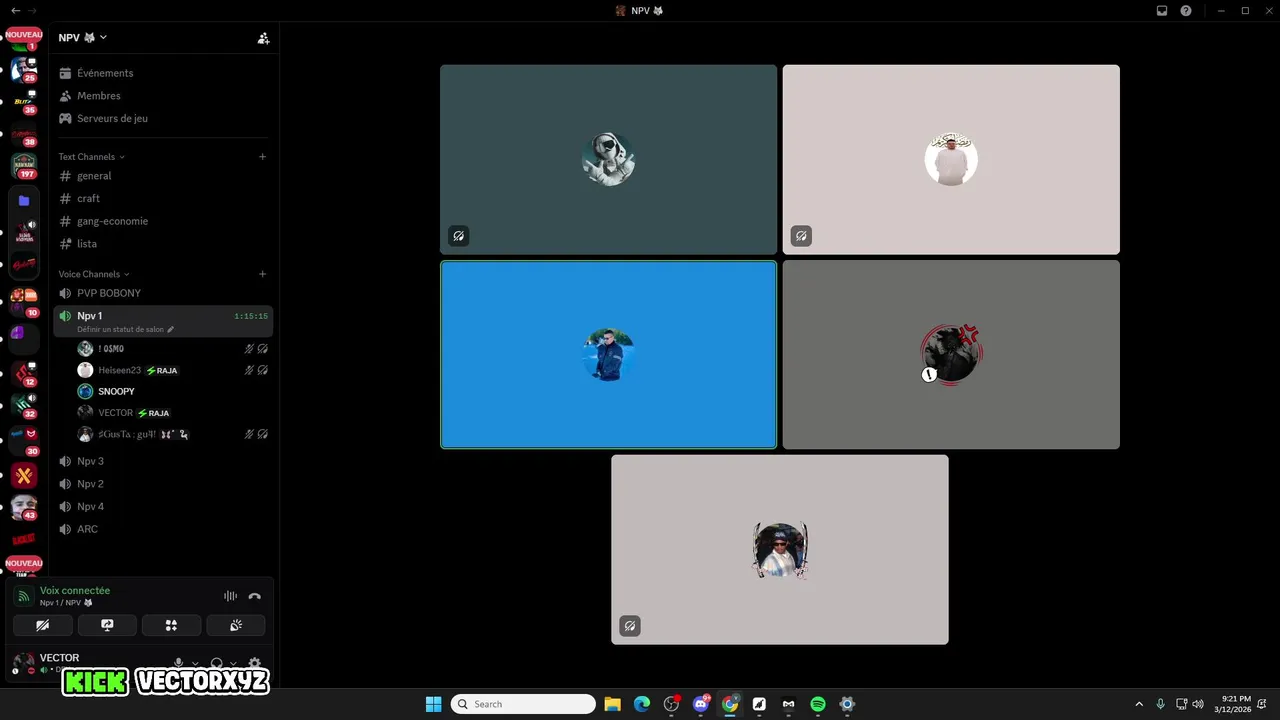
Task: Expand the NPV server name dropdown
Action: tap(83, 38)
